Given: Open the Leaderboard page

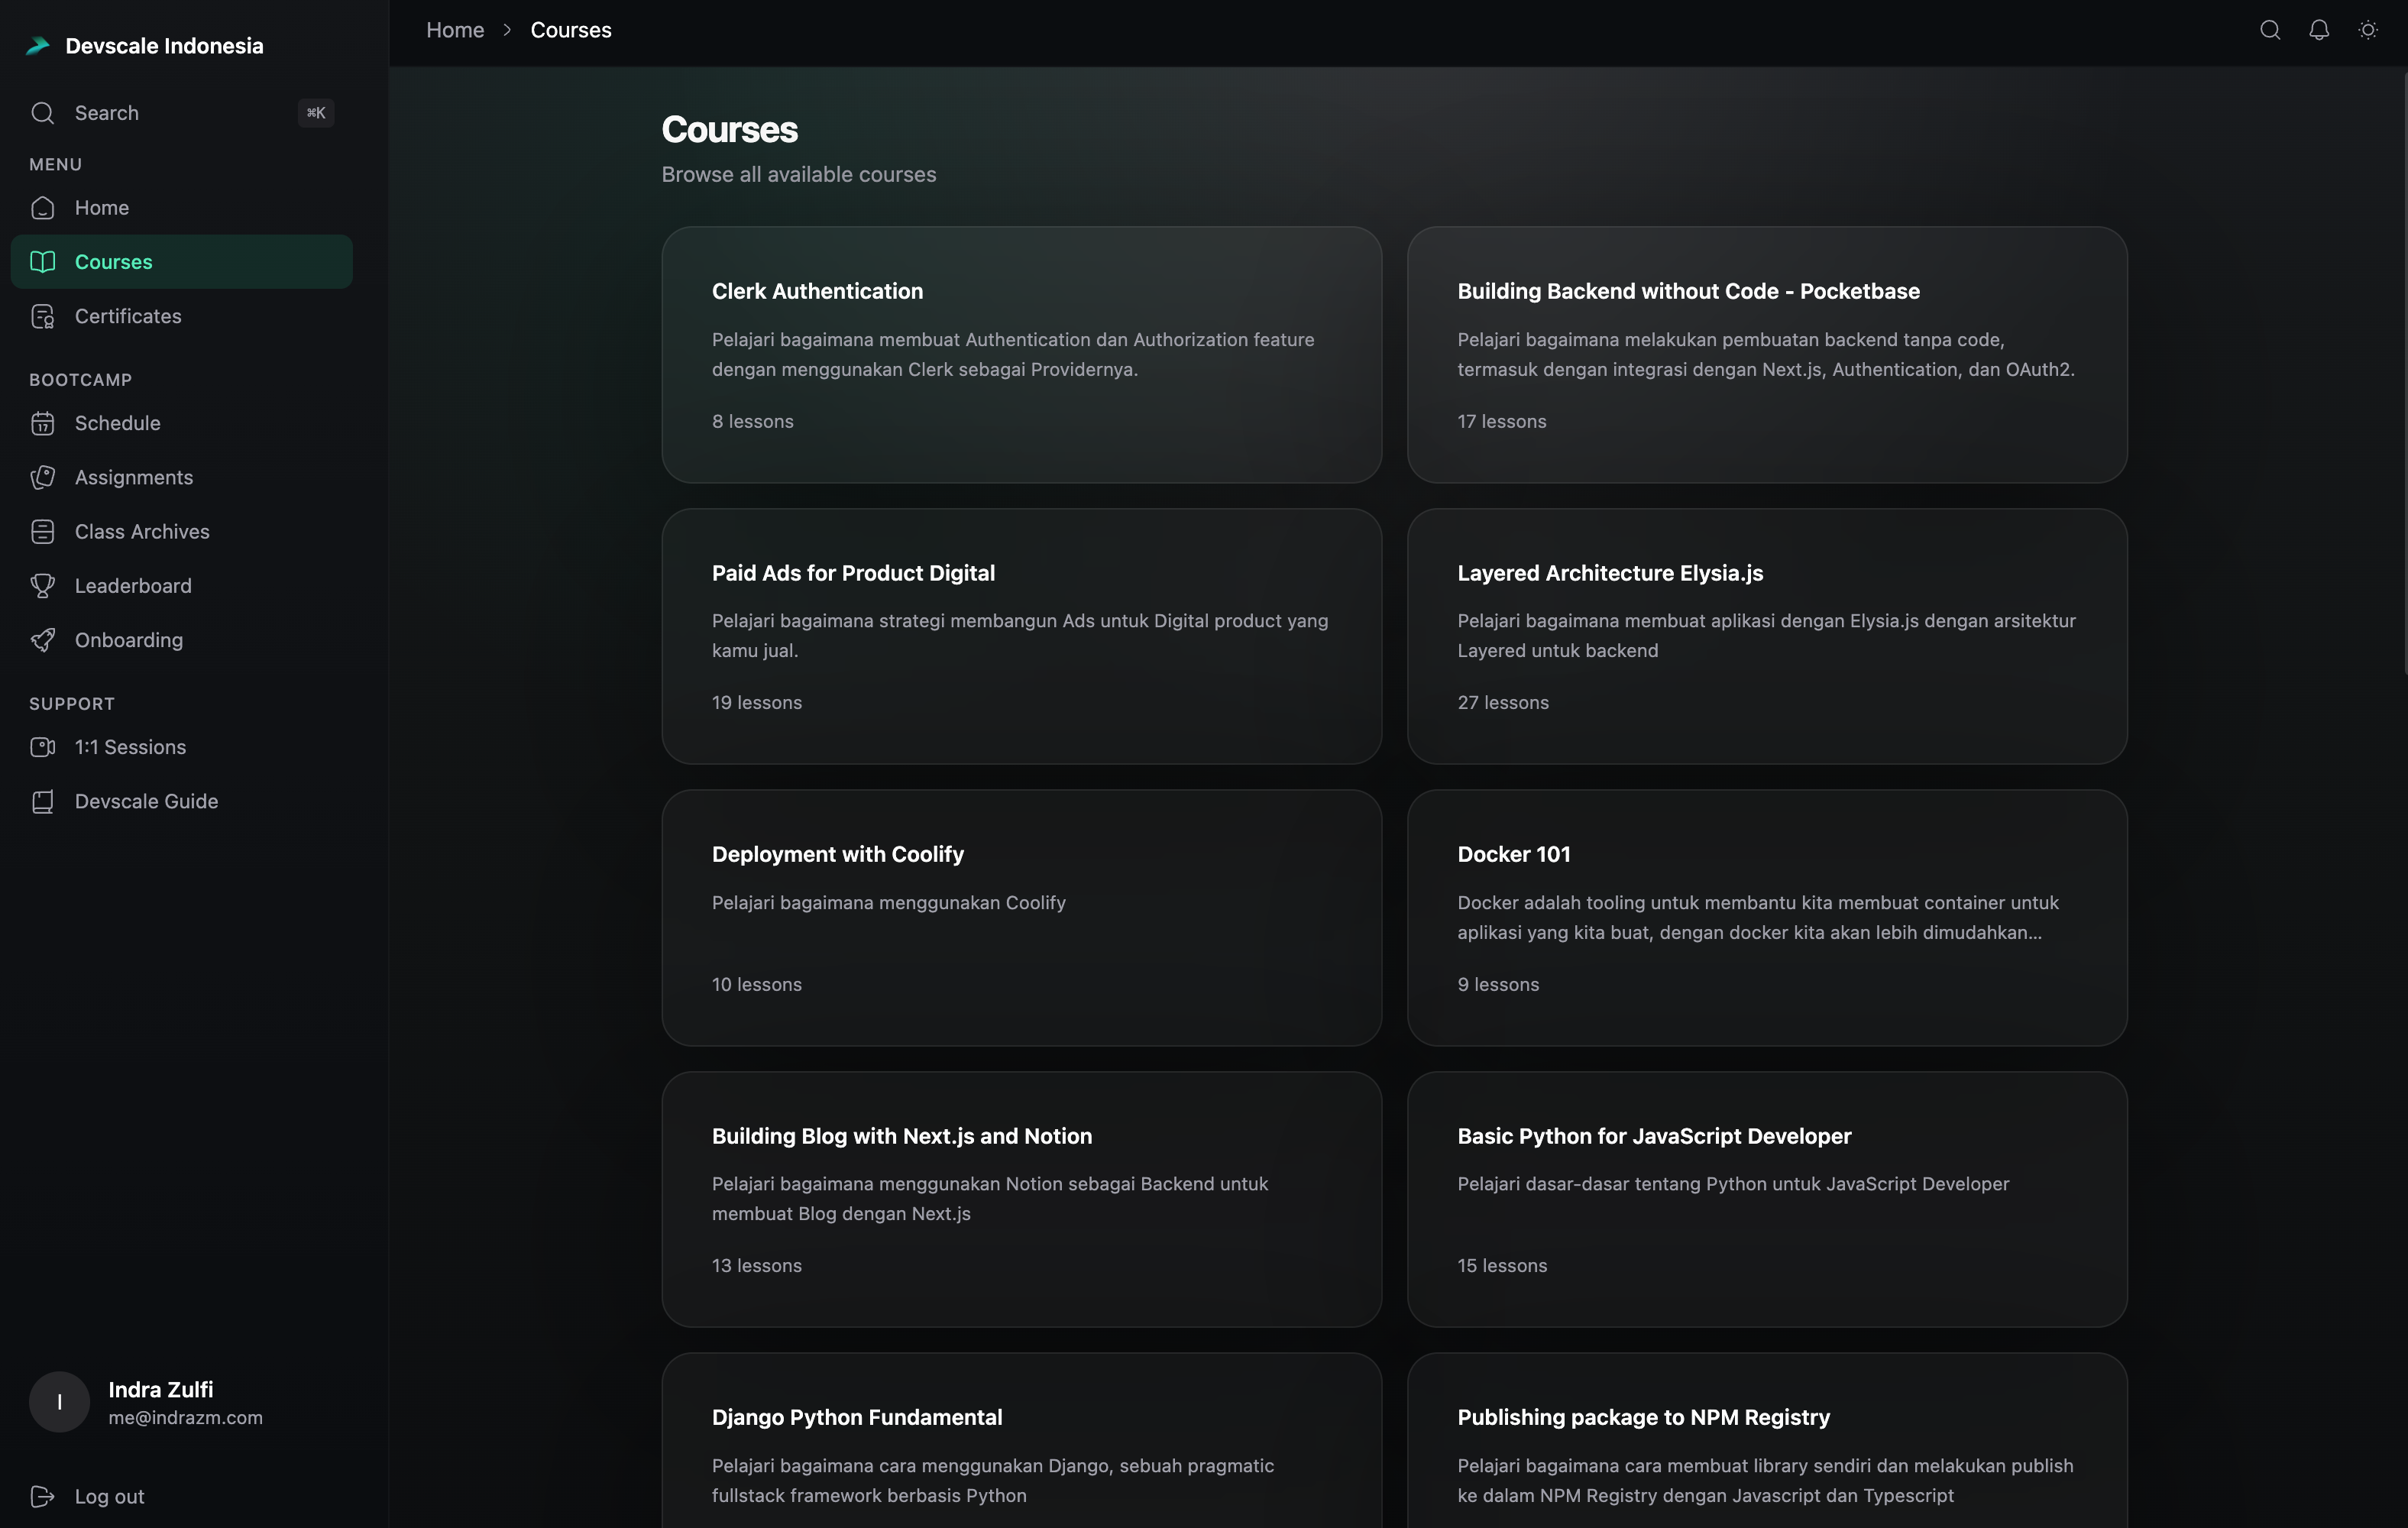Looking at the screenshot, I should click(133, 585).
